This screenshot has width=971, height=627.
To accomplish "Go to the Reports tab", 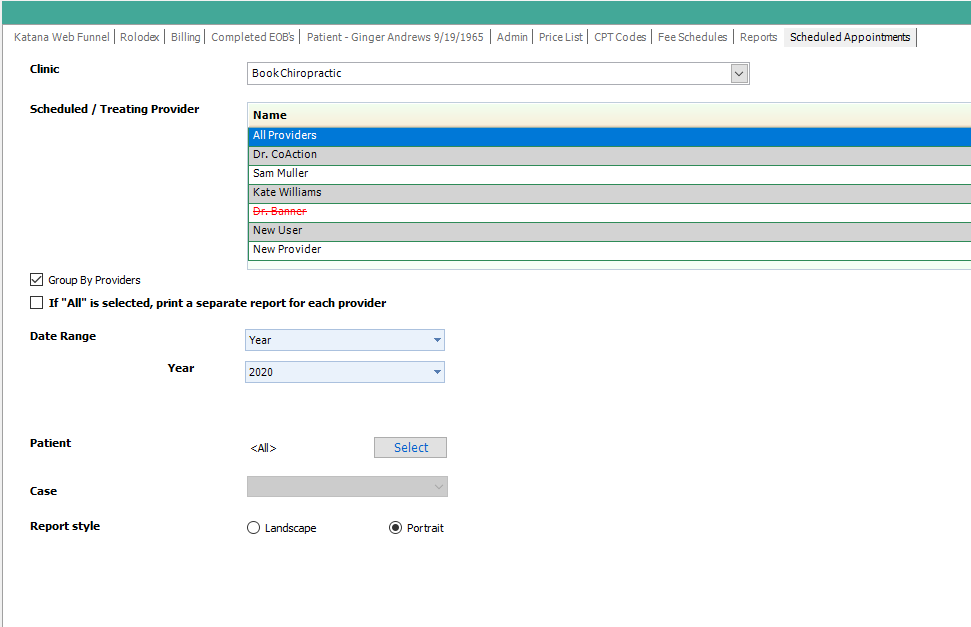I will (759, 37).
